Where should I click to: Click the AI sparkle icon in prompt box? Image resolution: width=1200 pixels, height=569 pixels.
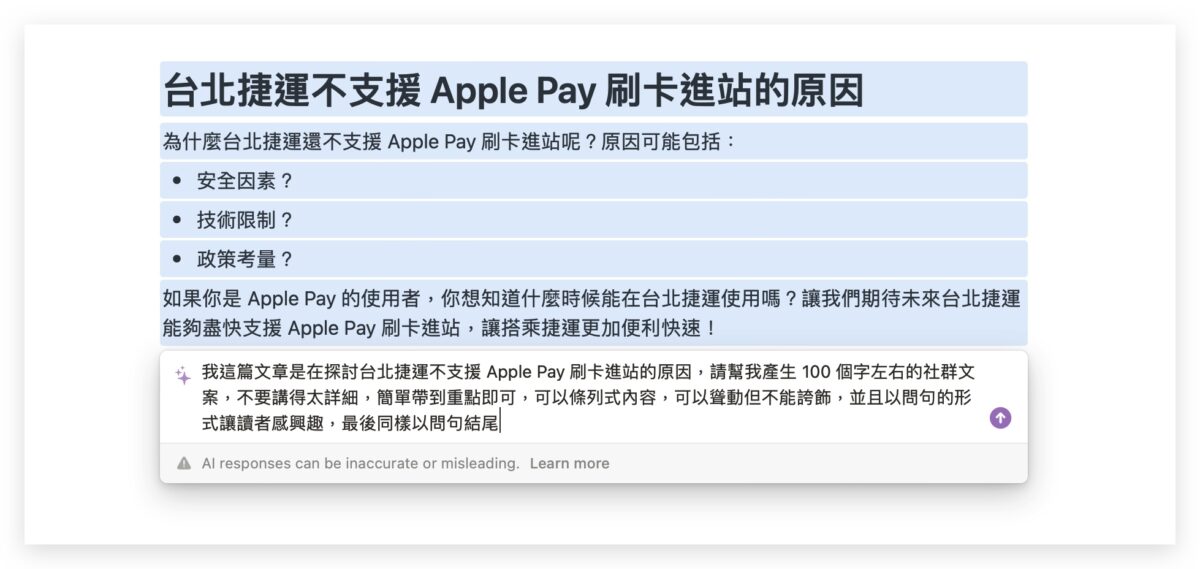click(183, 375)
